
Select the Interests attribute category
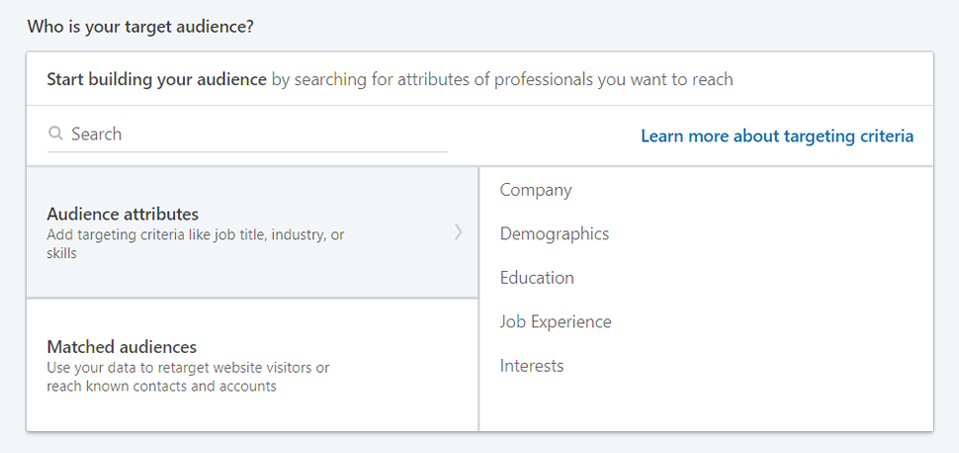(x=532, y=366)
